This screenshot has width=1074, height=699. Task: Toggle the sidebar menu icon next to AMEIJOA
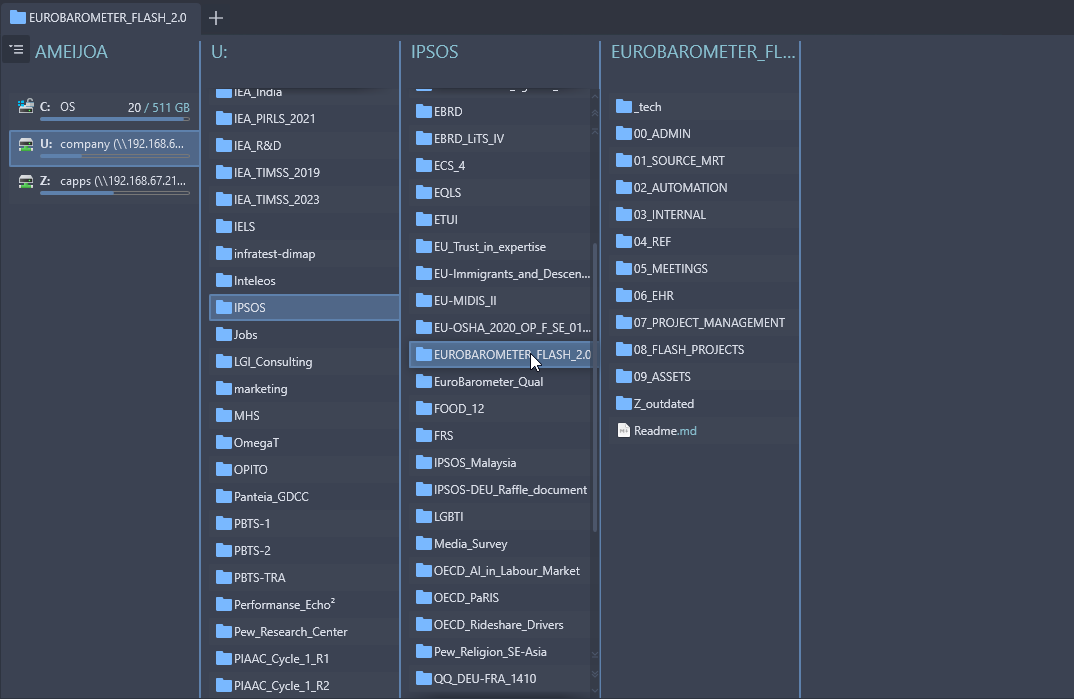point(16,49)
